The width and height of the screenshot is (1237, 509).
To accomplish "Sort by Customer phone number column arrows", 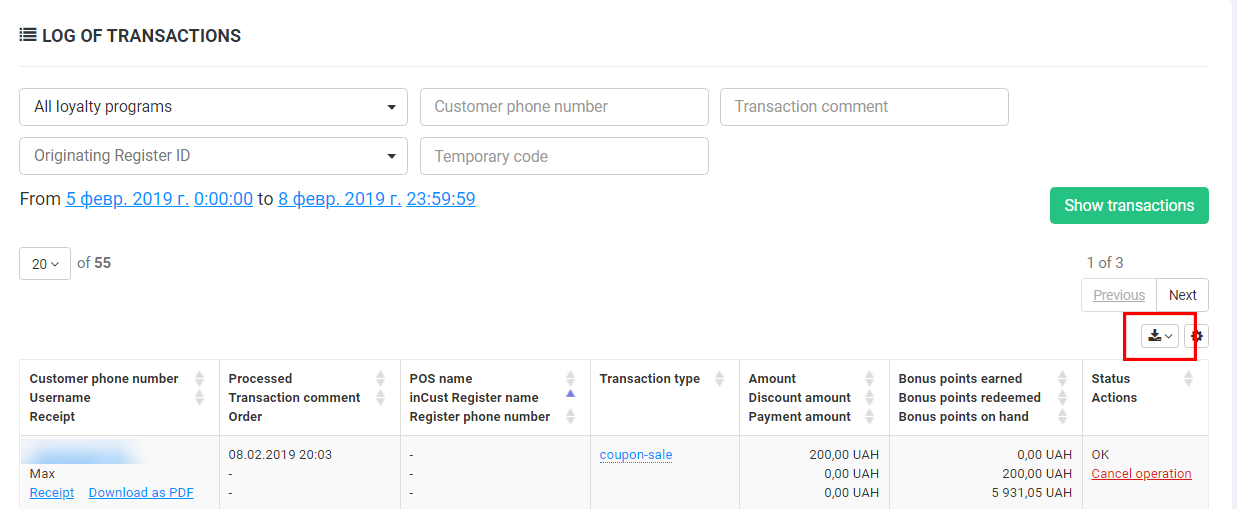I will click(199, 379).
